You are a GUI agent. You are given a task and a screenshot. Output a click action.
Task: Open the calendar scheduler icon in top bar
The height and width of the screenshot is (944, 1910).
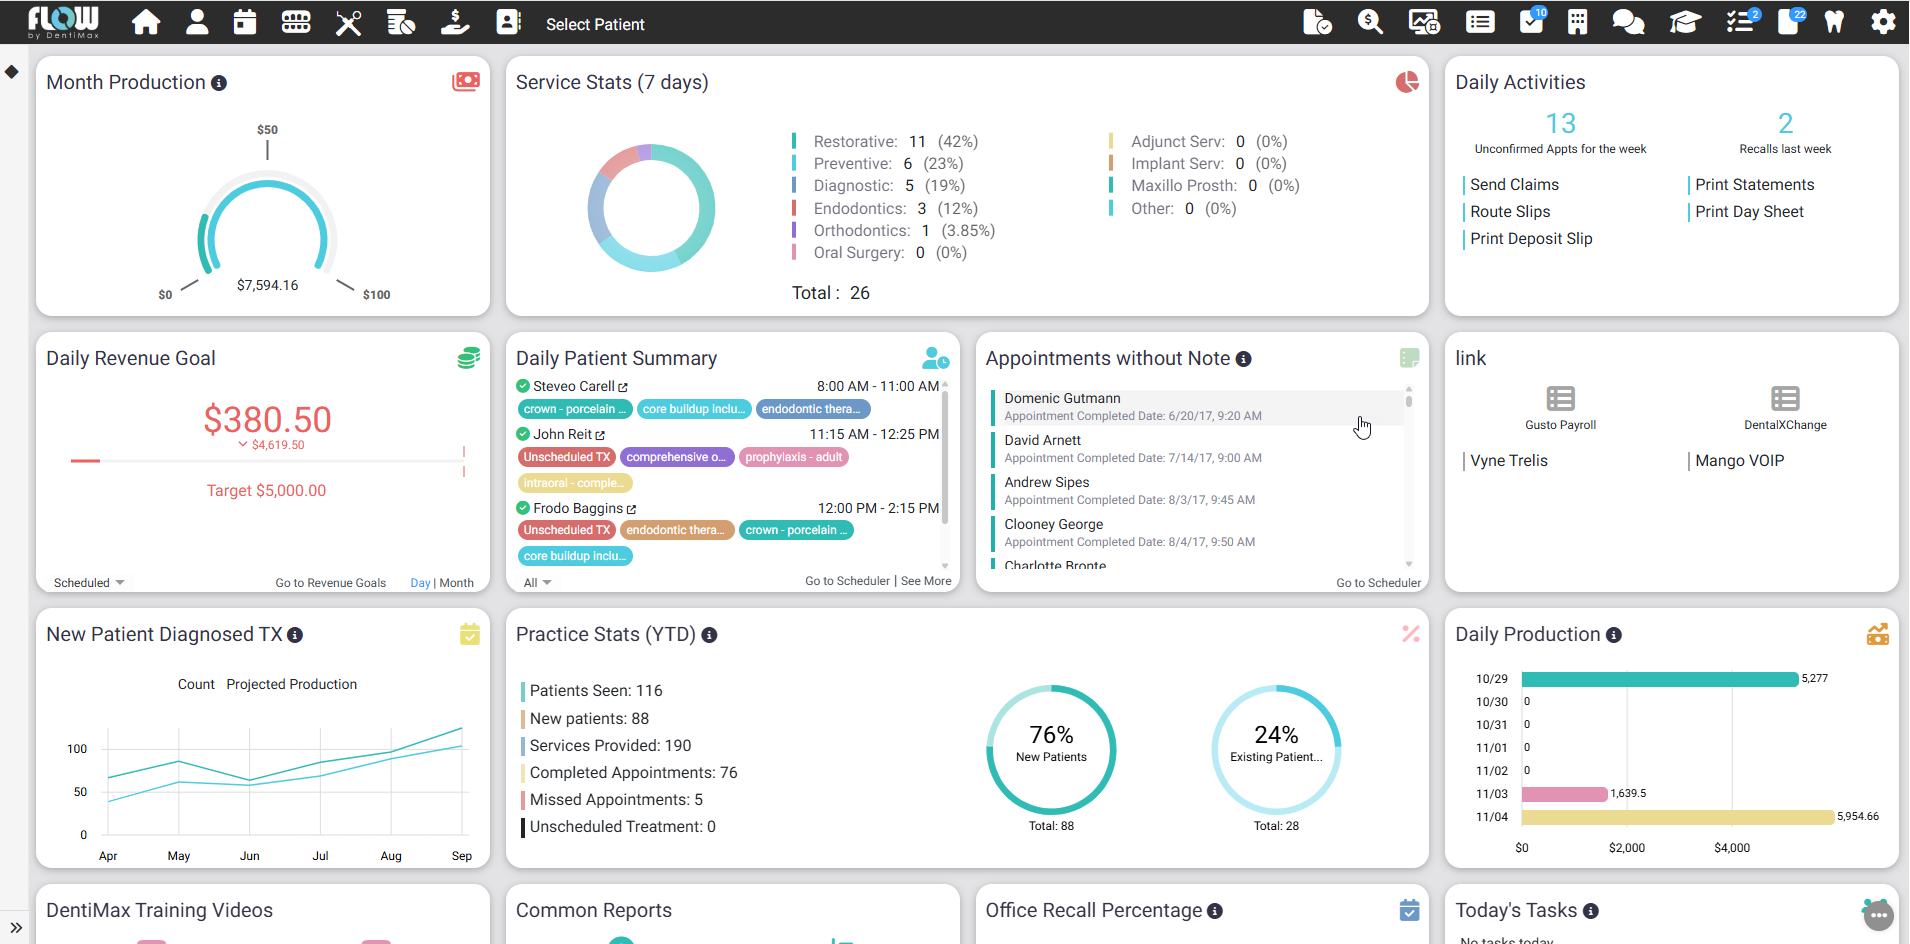(x=245, y=22)
